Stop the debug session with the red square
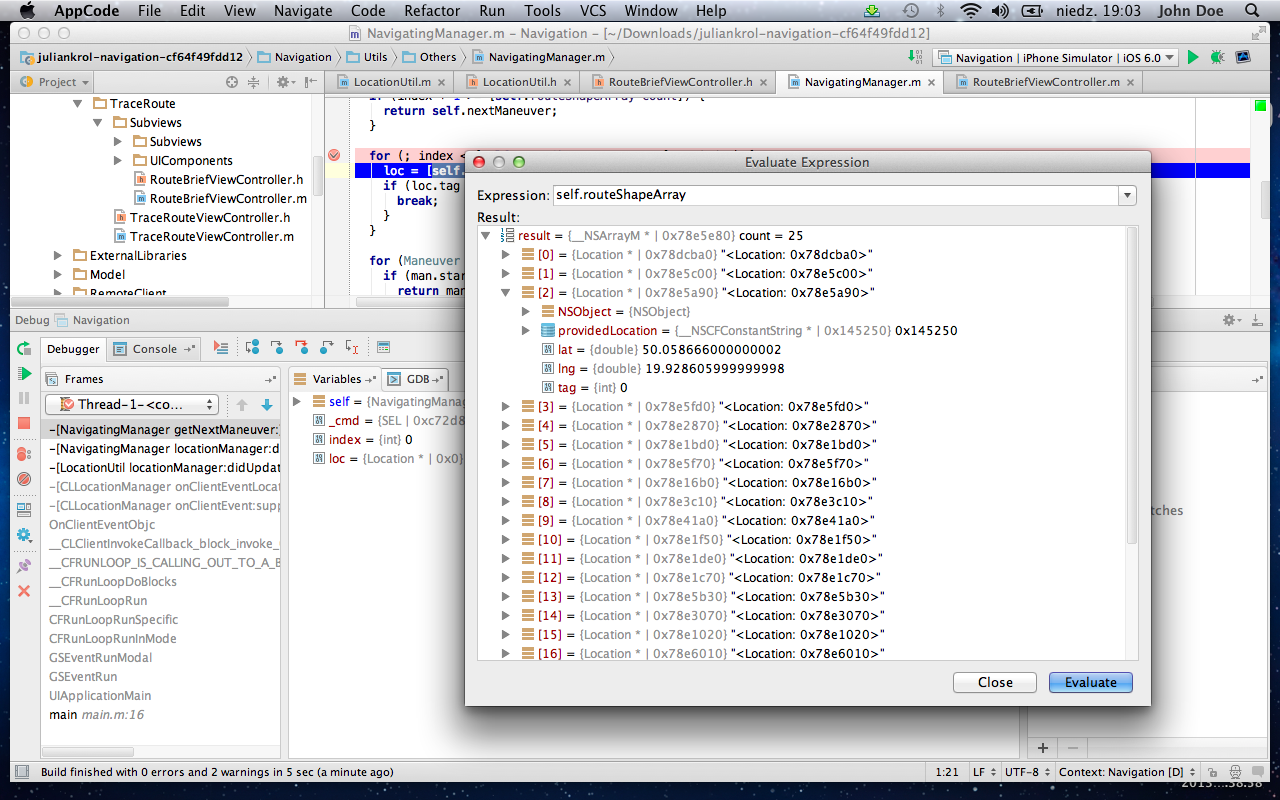The height and width of the screenshot is (800, 1280). tap(24, 424)
